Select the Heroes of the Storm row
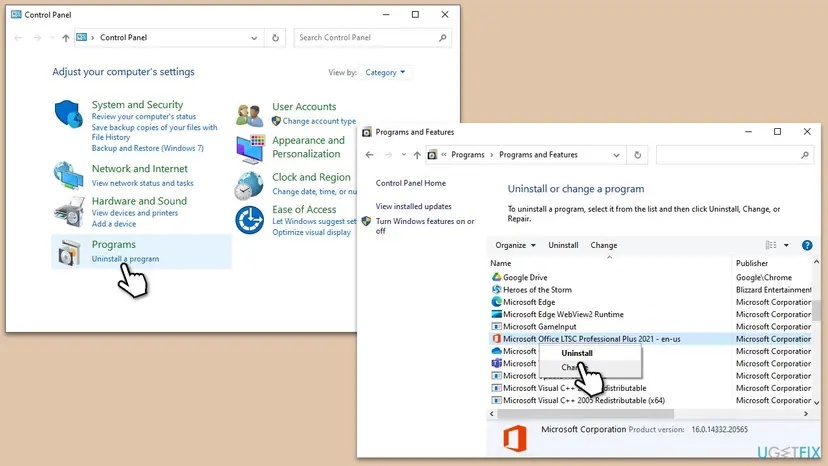This screenshot has height=466, width=828. tap(651, 290)
